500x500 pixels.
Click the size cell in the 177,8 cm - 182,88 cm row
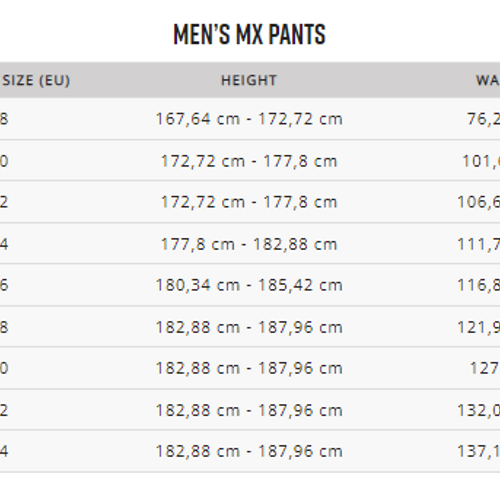pyautogui.click(x=4, y=244)
